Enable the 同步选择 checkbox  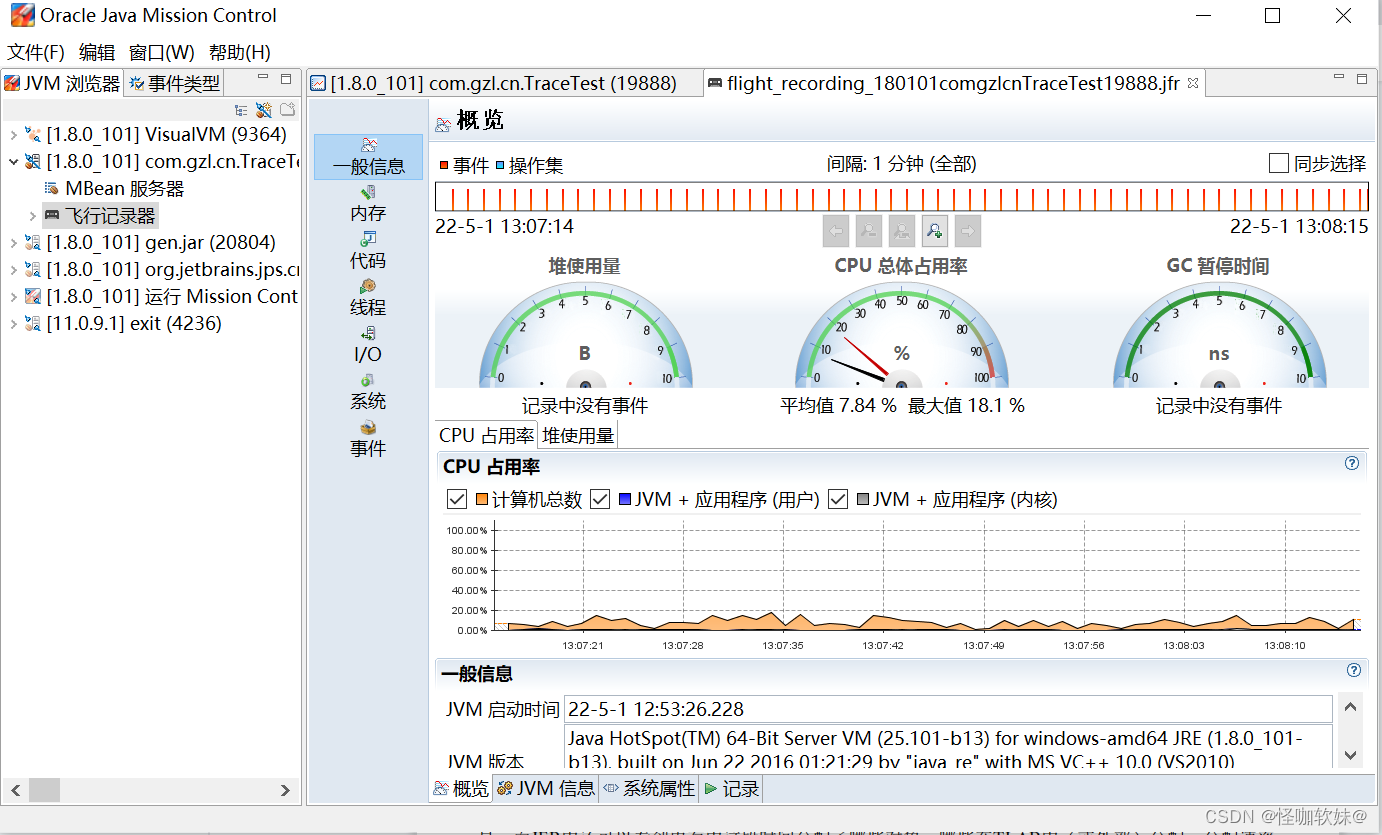coord(1278,163)
